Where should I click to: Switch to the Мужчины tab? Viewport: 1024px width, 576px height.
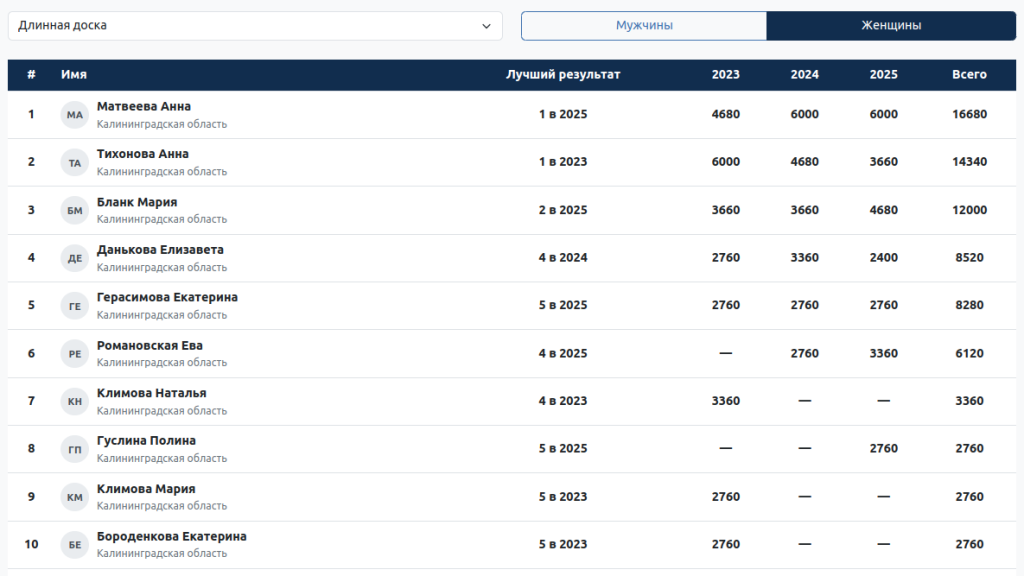[644, 26]
